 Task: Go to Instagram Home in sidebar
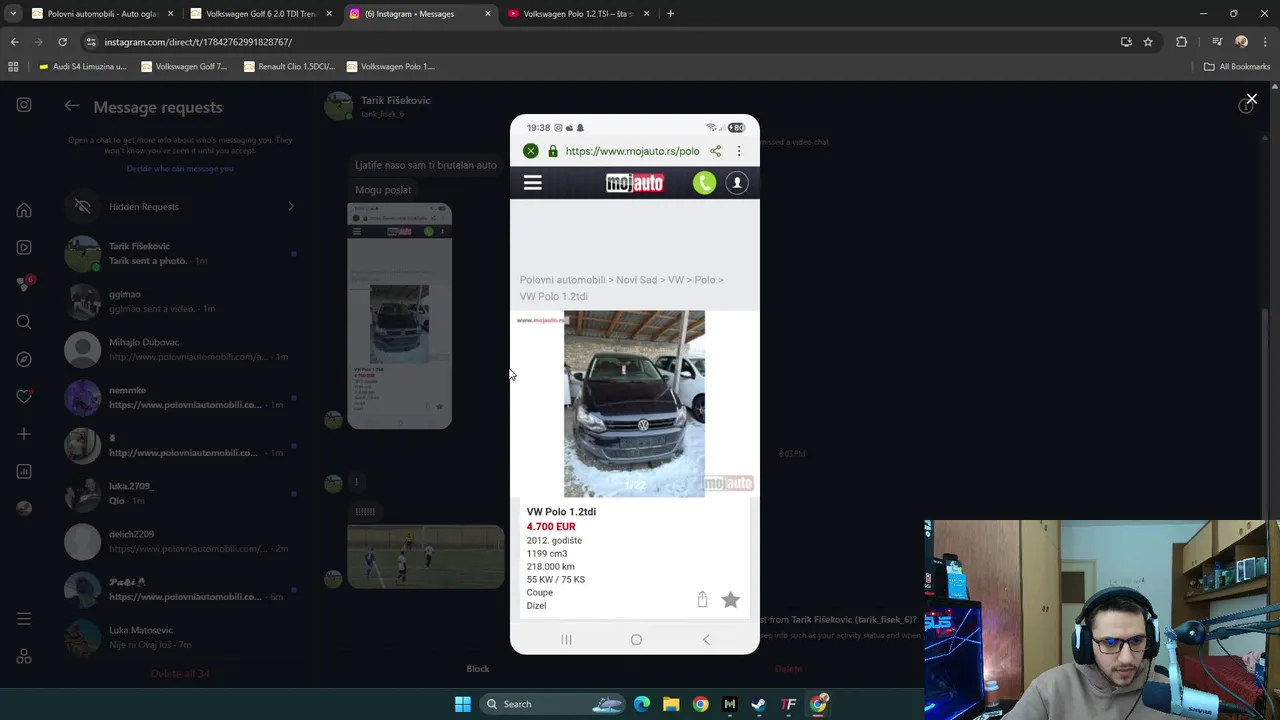24,211
